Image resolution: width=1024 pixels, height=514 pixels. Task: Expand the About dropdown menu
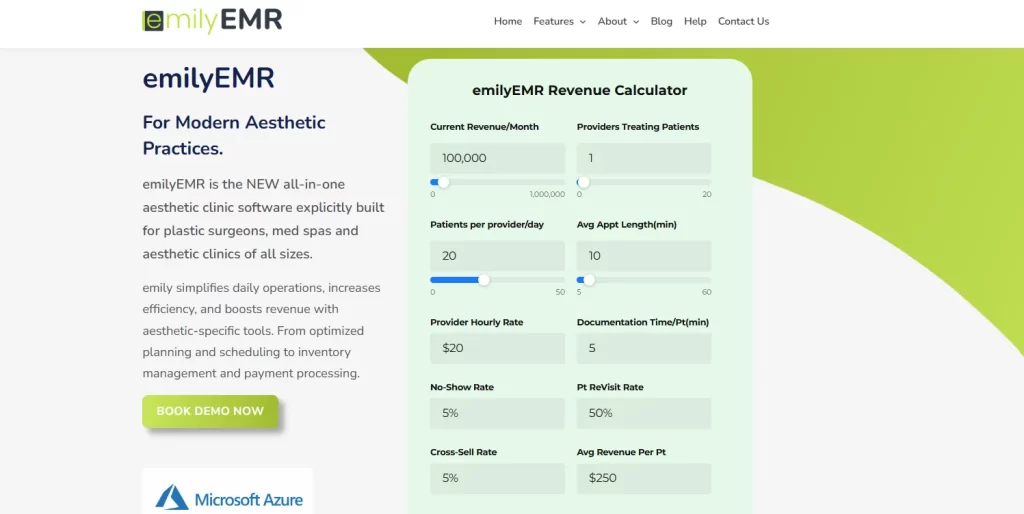coord(618,21)
